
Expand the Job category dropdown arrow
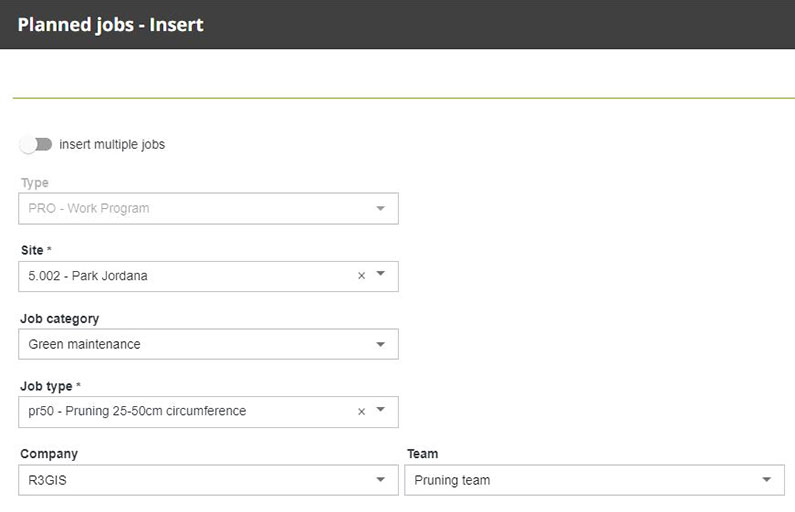pos(381,344)
